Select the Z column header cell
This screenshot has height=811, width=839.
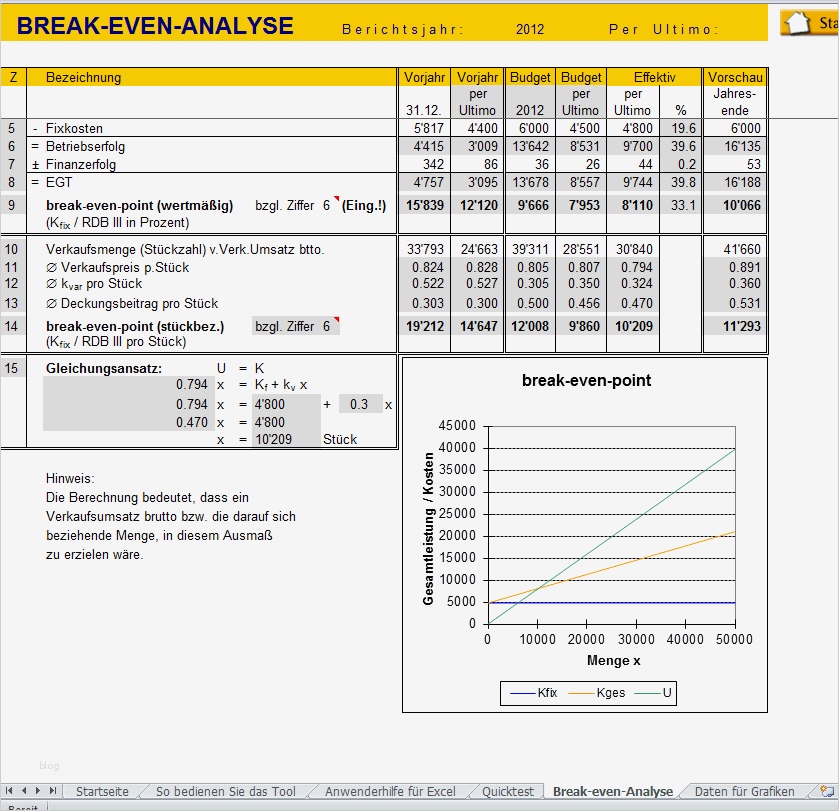point(13,78)
